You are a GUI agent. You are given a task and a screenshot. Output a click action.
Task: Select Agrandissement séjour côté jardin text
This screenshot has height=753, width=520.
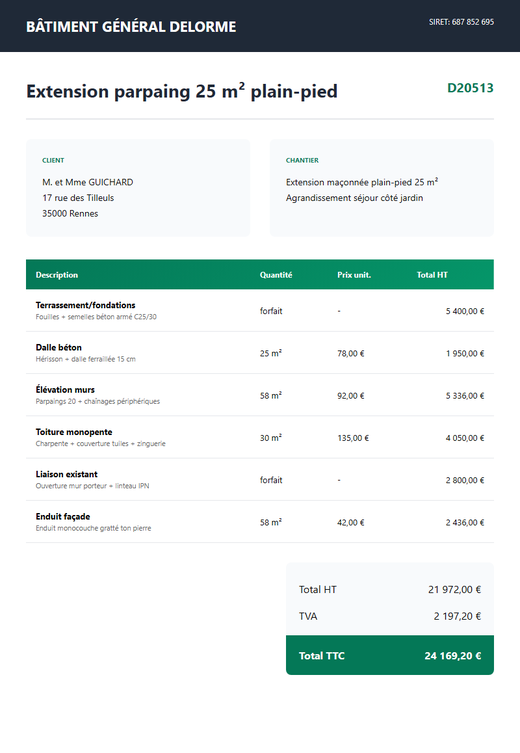click(x=354, y=198)
